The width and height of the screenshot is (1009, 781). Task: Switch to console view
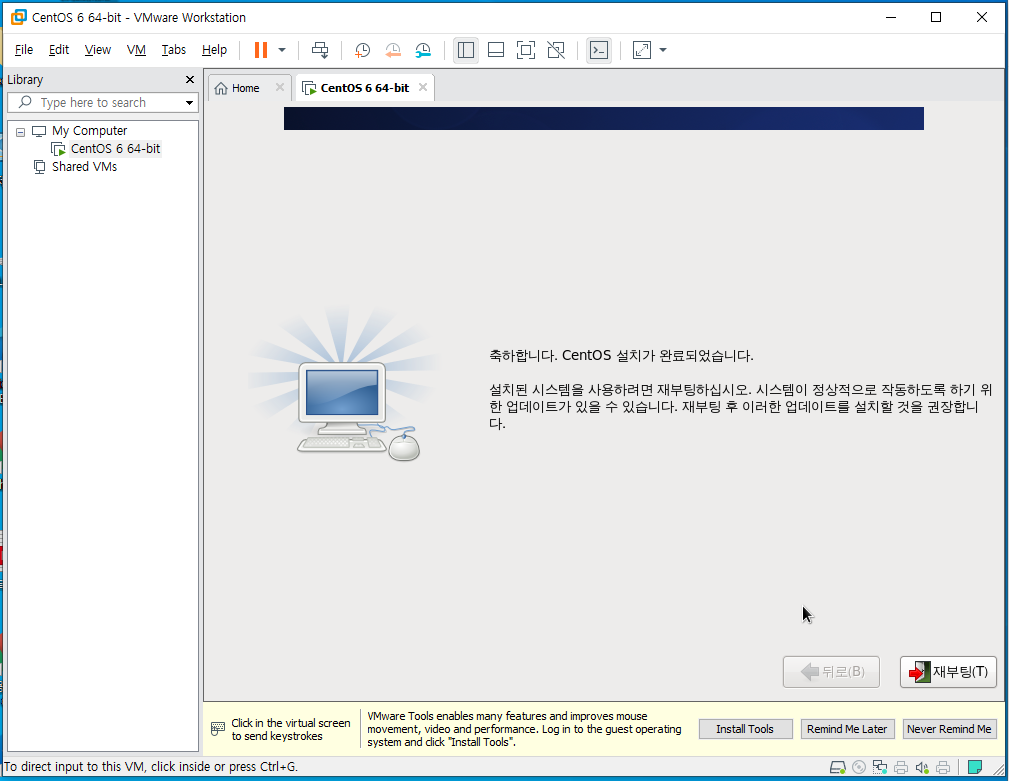tap(599, 50)
